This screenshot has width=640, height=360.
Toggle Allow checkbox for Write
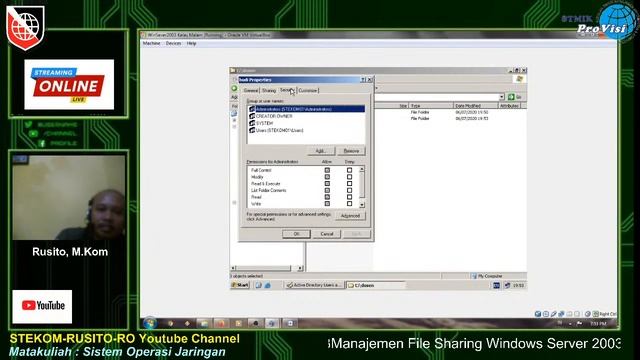(x=327, y=203)
